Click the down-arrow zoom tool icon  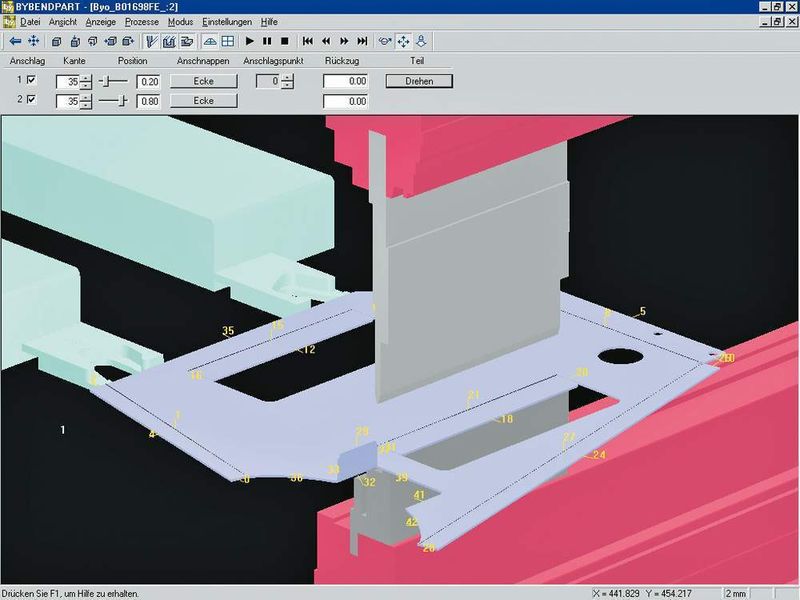click(x=421, y=41)
